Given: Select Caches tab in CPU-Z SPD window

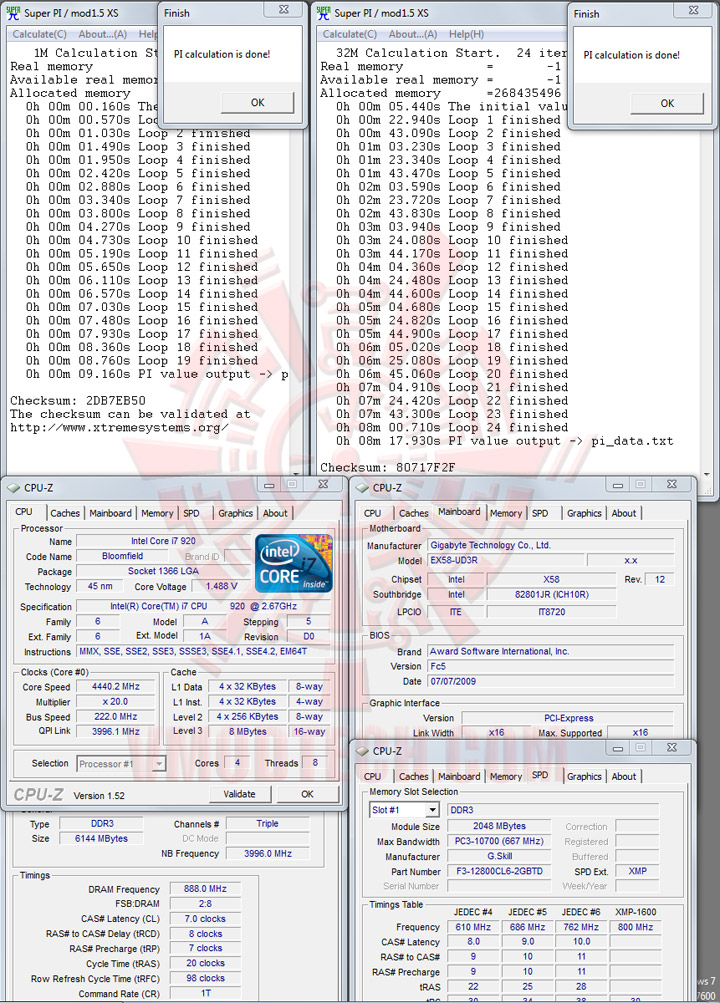Looking at the screenshot, I should tap(414, 776).
